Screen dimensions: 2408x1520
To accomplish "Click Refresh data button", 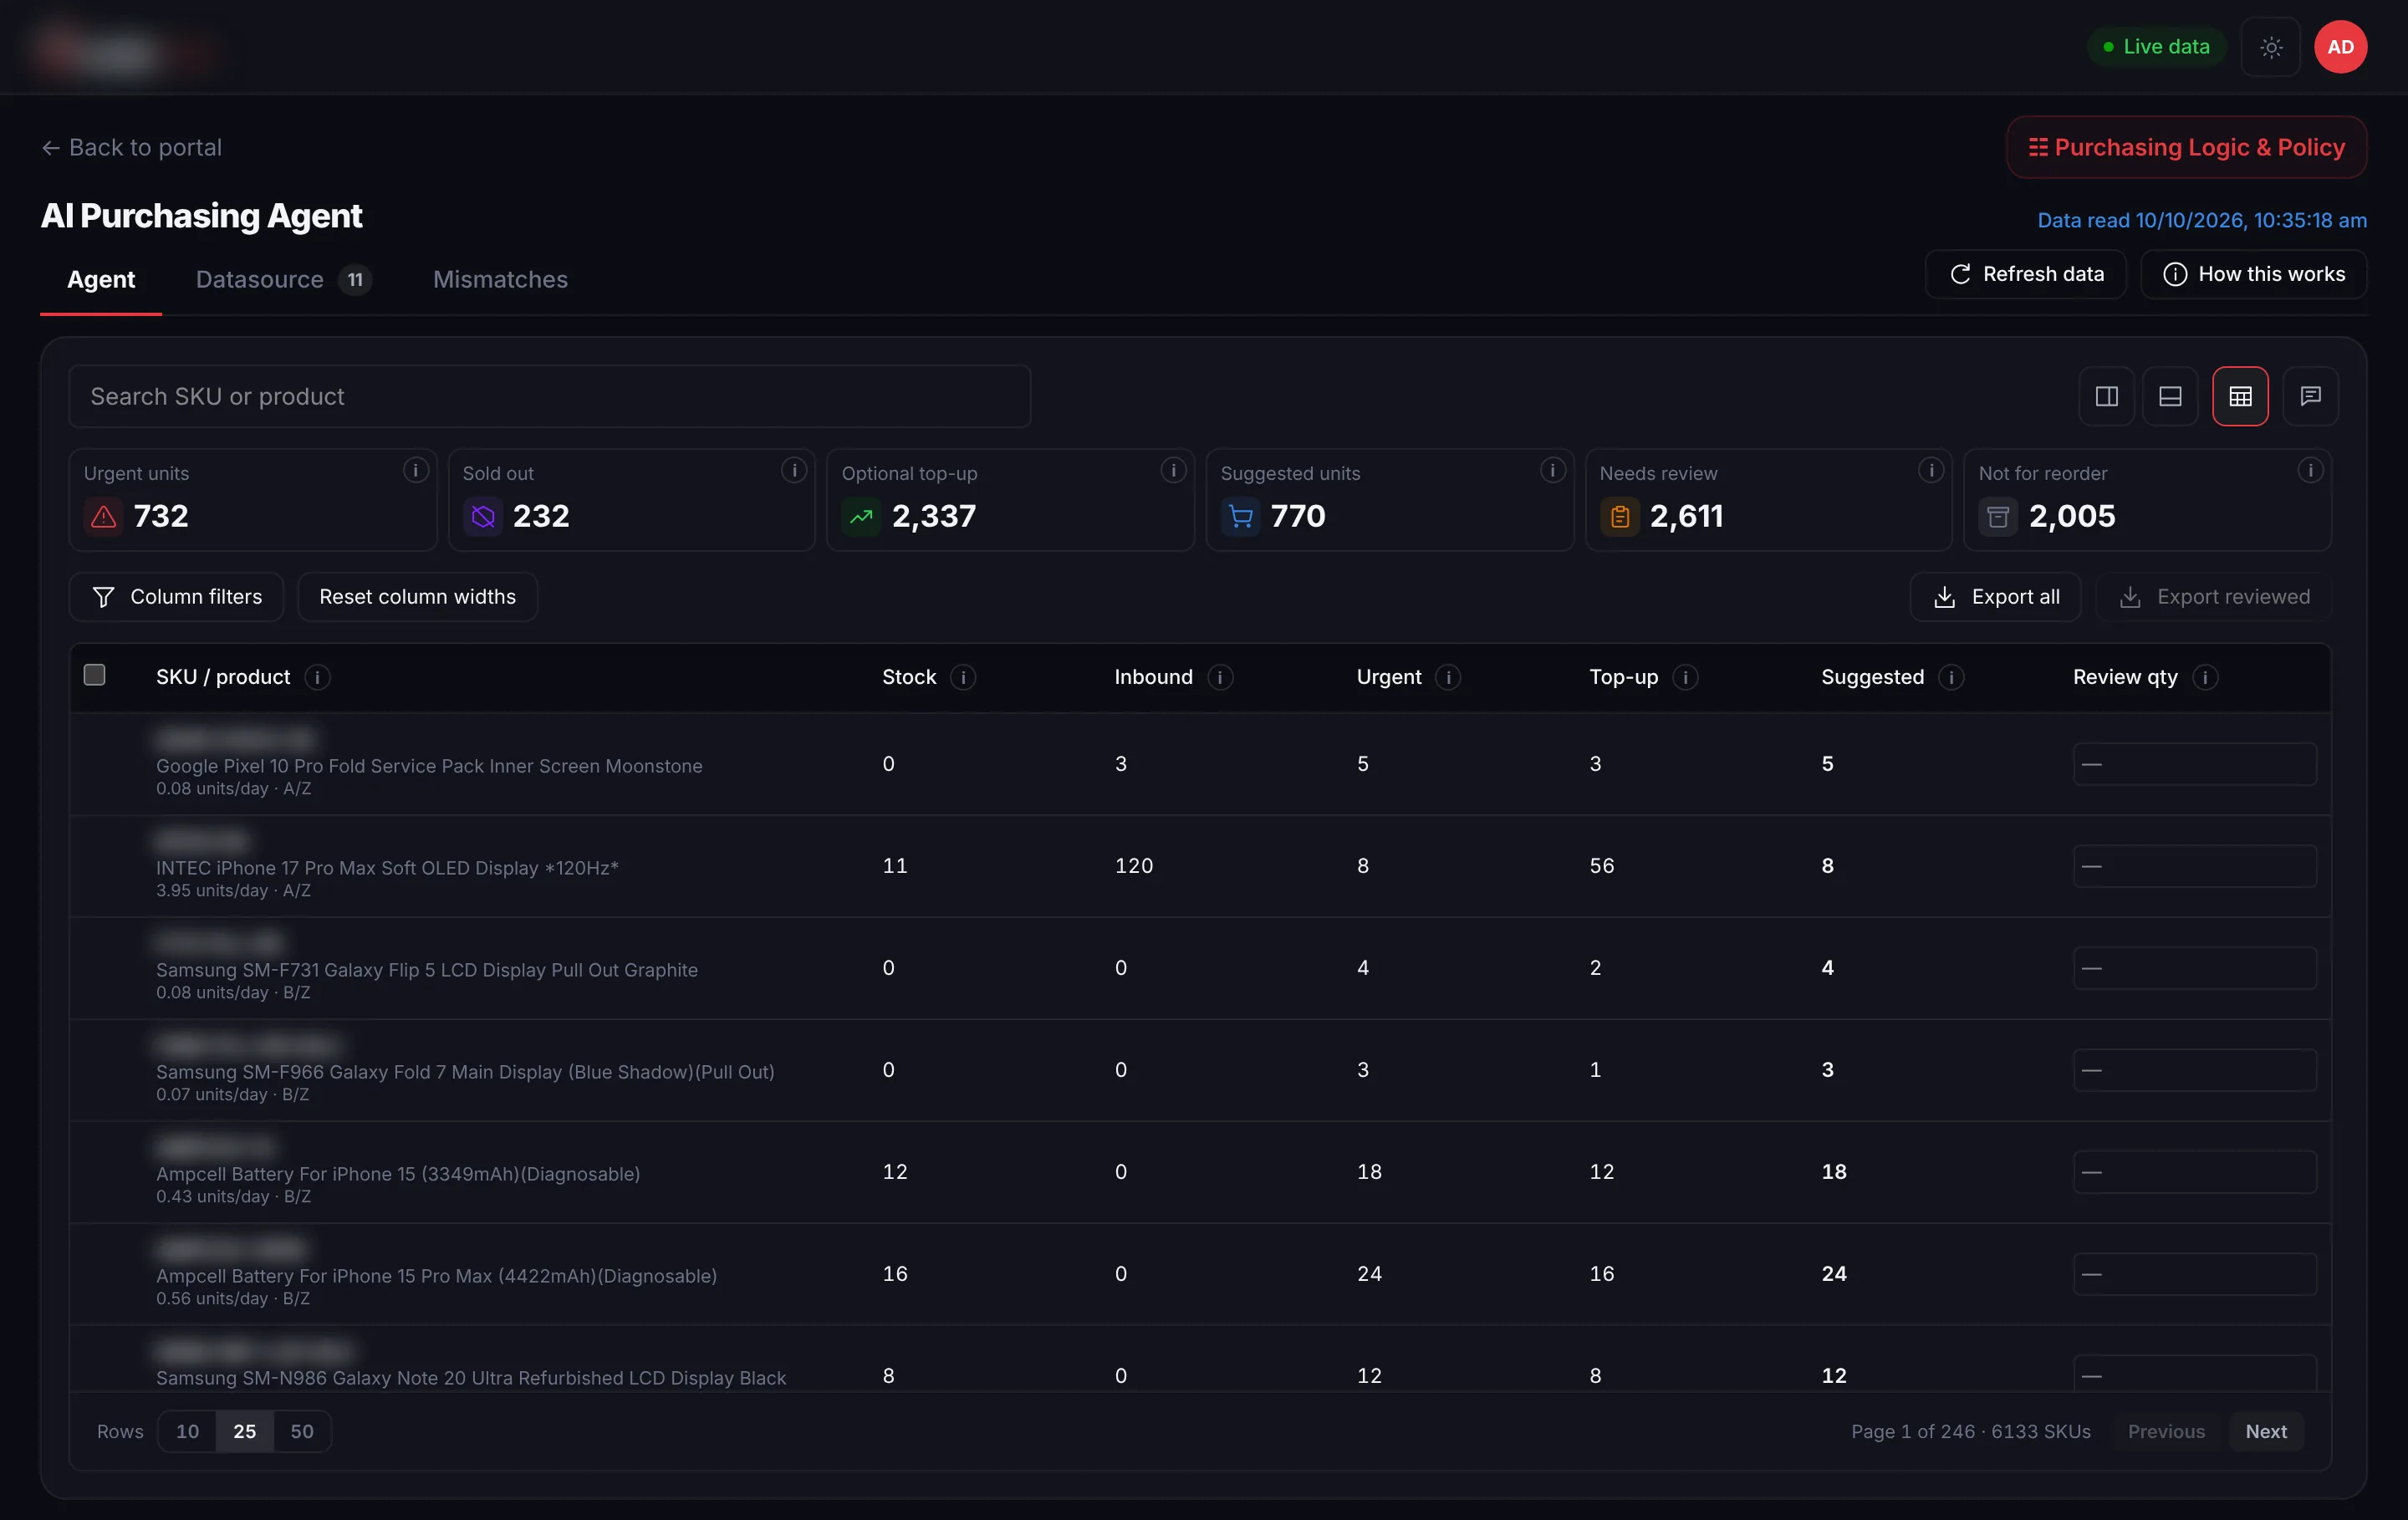I will [x=2026, y=274].
